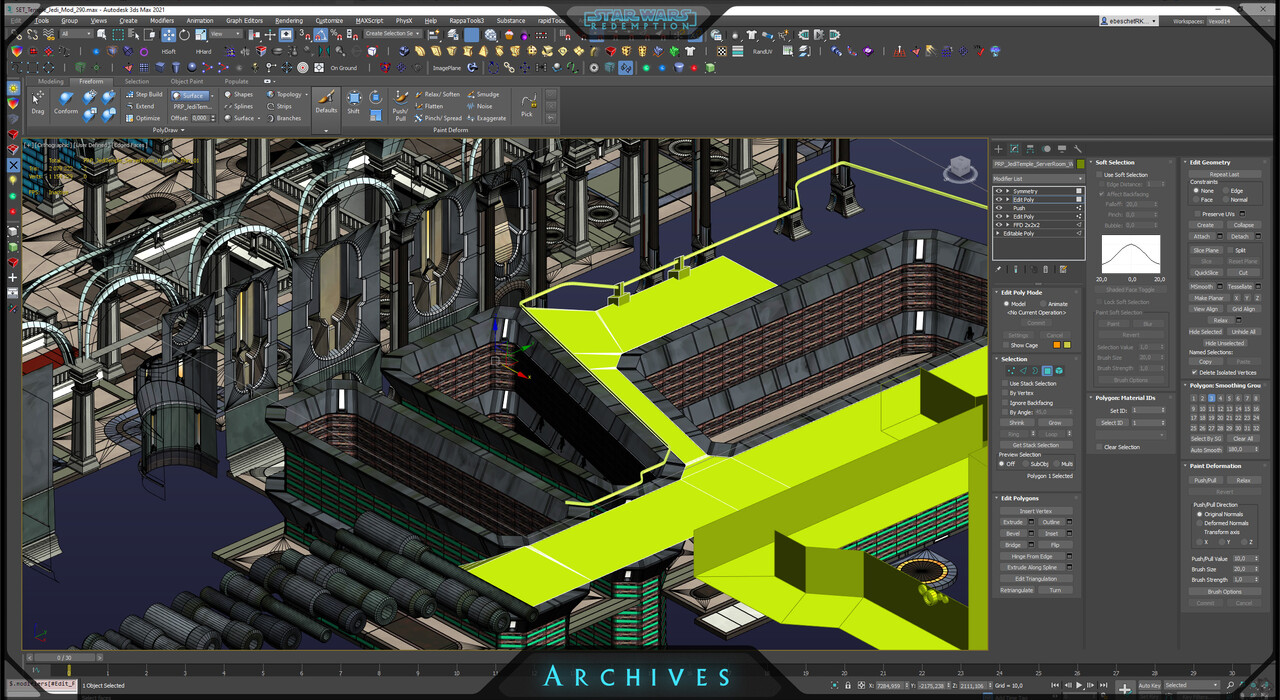Expand the Editable Poly stack entry
This screenshot has height=700, width=1280.
coord(999,233)
